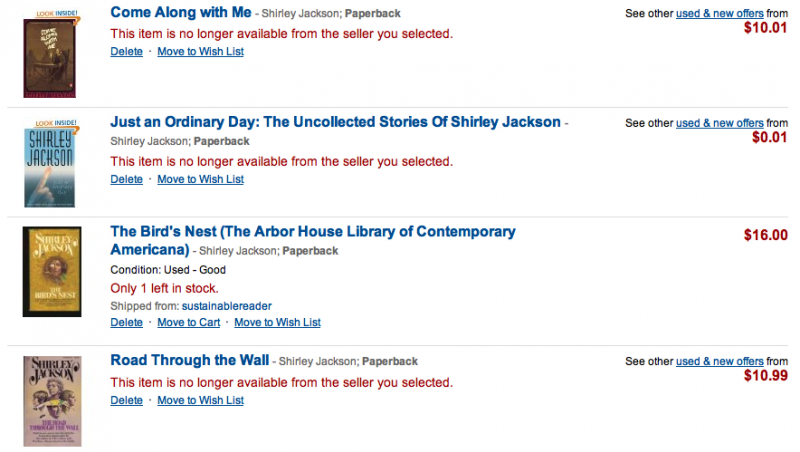Viewport: 800px width, 452px height.
Task: View used & new offers for Come Along with Me
Action: 720,12
